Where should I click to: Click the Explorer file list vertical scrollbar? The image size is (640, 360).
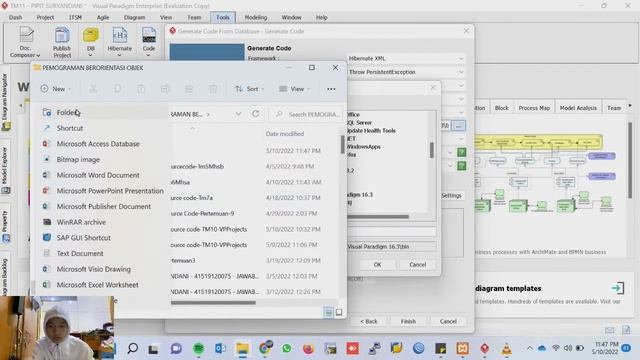point(342,144)
